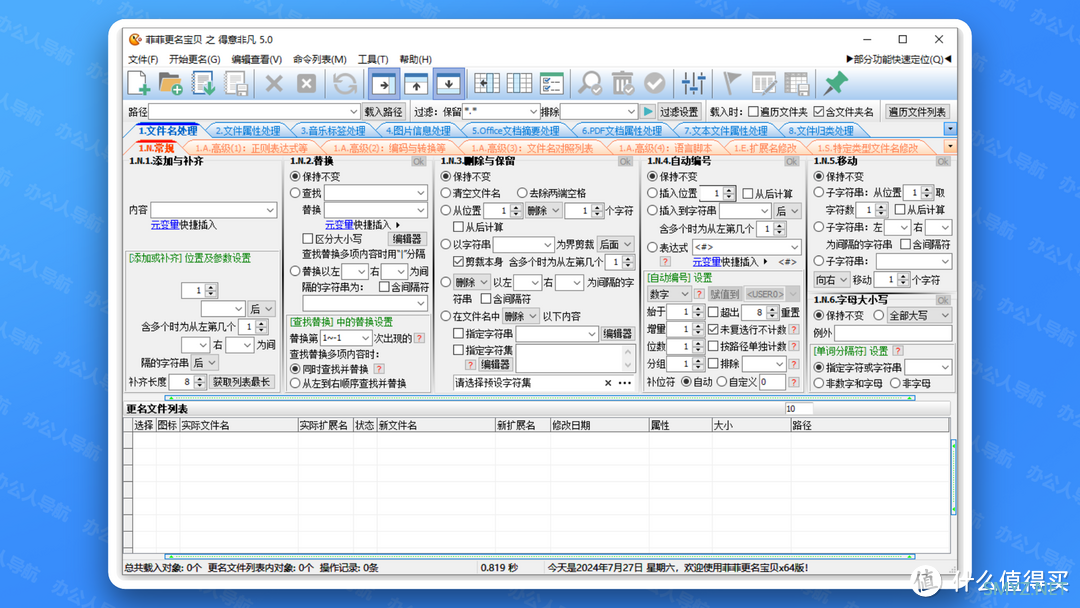Click the 载入路径 button
Image resolution: width=1080 pixels, height=608 pixels.
(x=384, y=112)
